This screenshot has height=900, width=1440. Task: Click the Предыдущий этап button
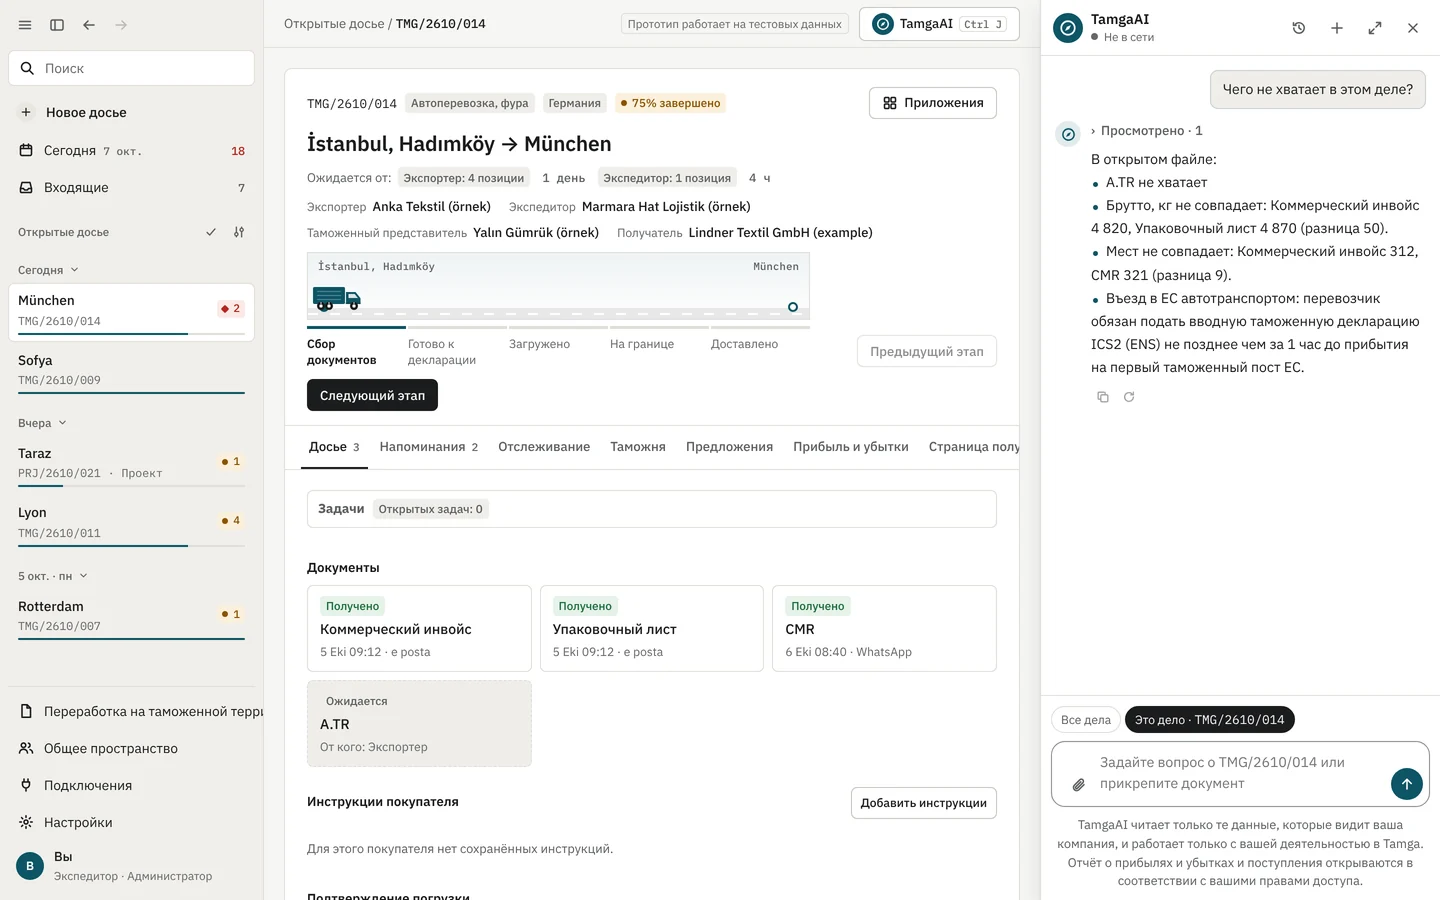[x=927, y=352]
